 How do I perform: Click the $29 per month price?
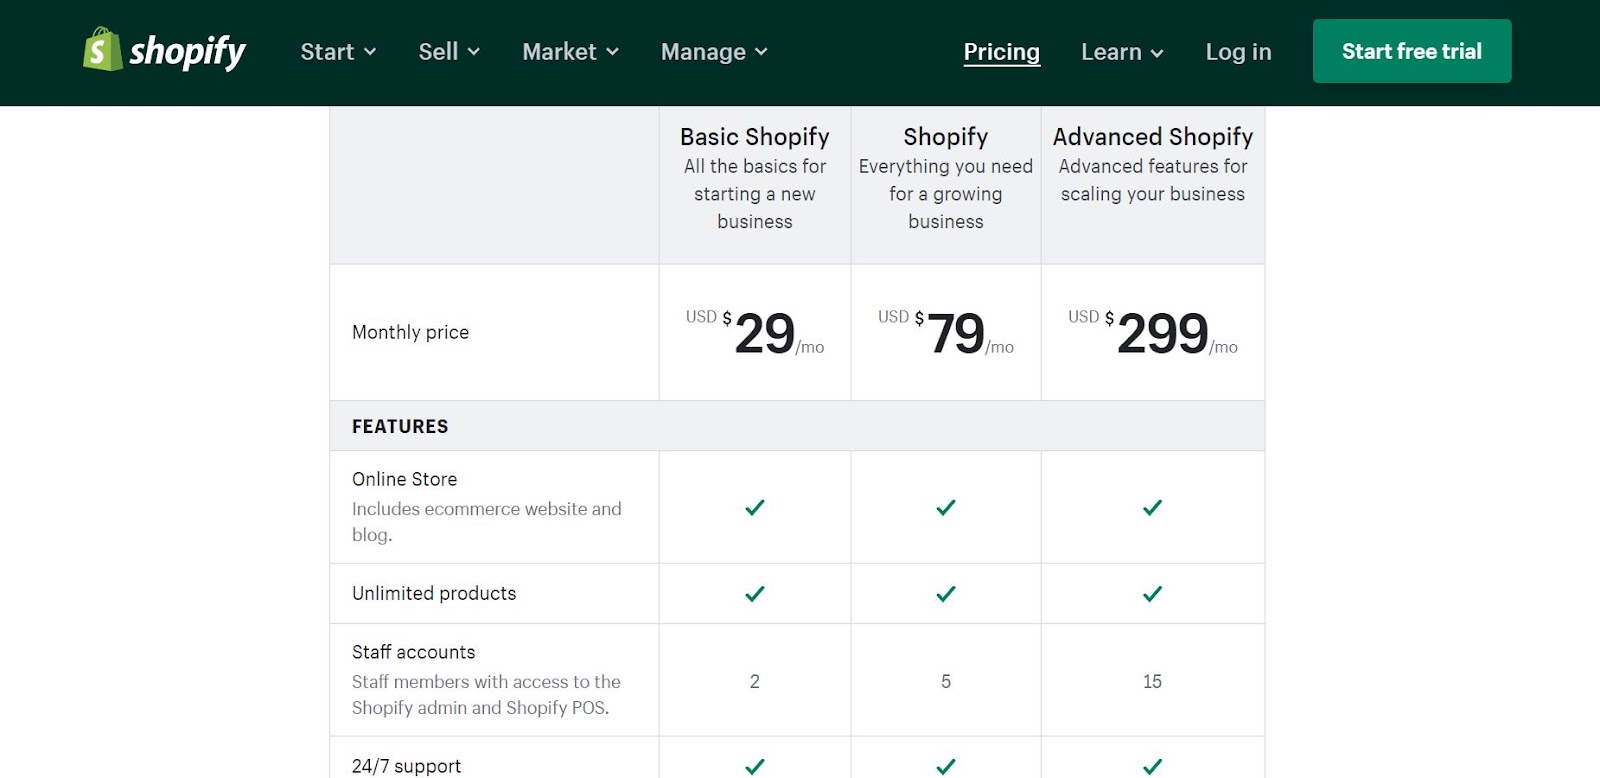click(755, 333)
